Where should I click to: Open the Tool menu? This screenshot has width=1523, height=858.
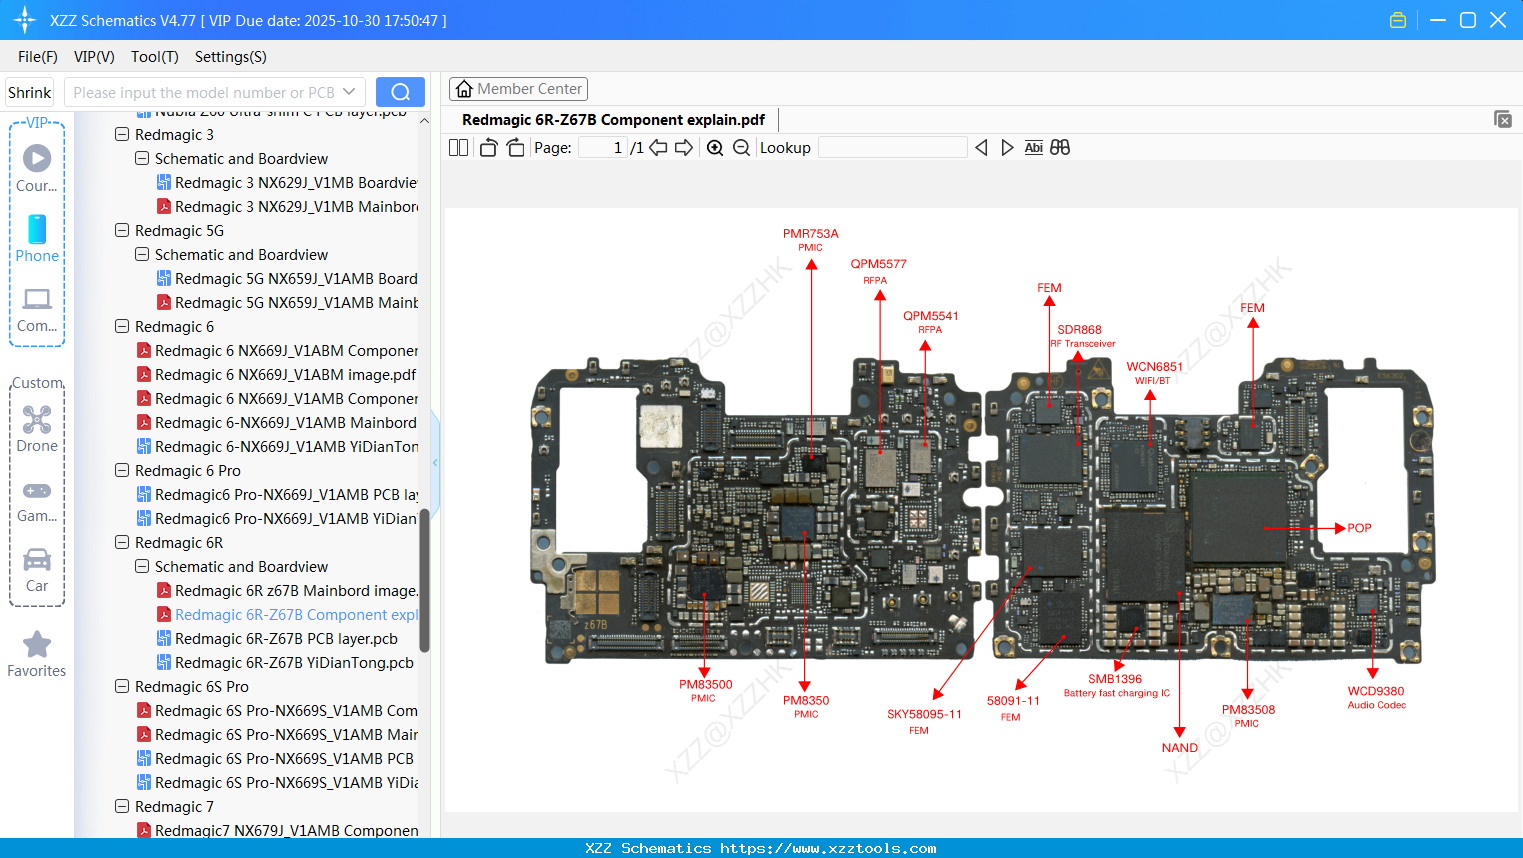point(154,57)
